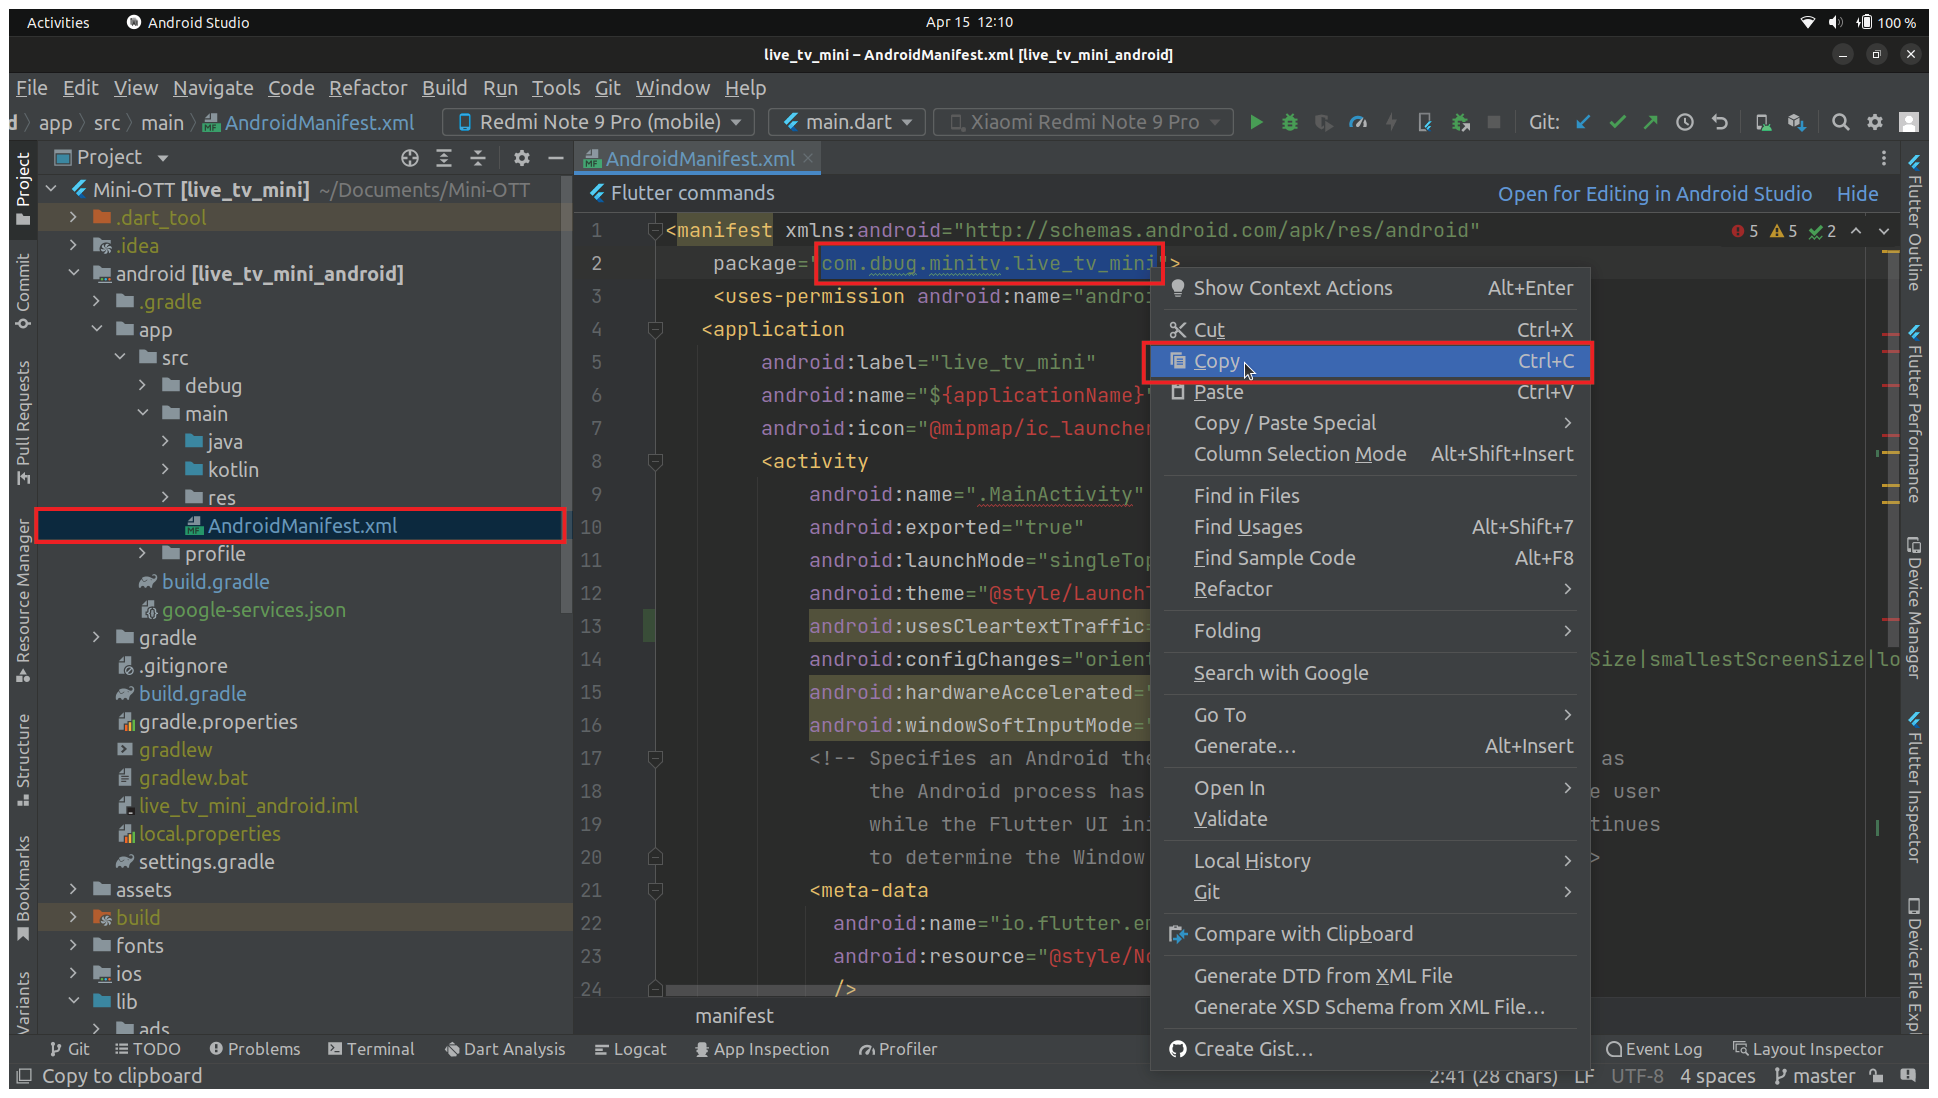Select opened file target icon in Project panel
Screen dimensions: 1938x1098
point(410,158)
